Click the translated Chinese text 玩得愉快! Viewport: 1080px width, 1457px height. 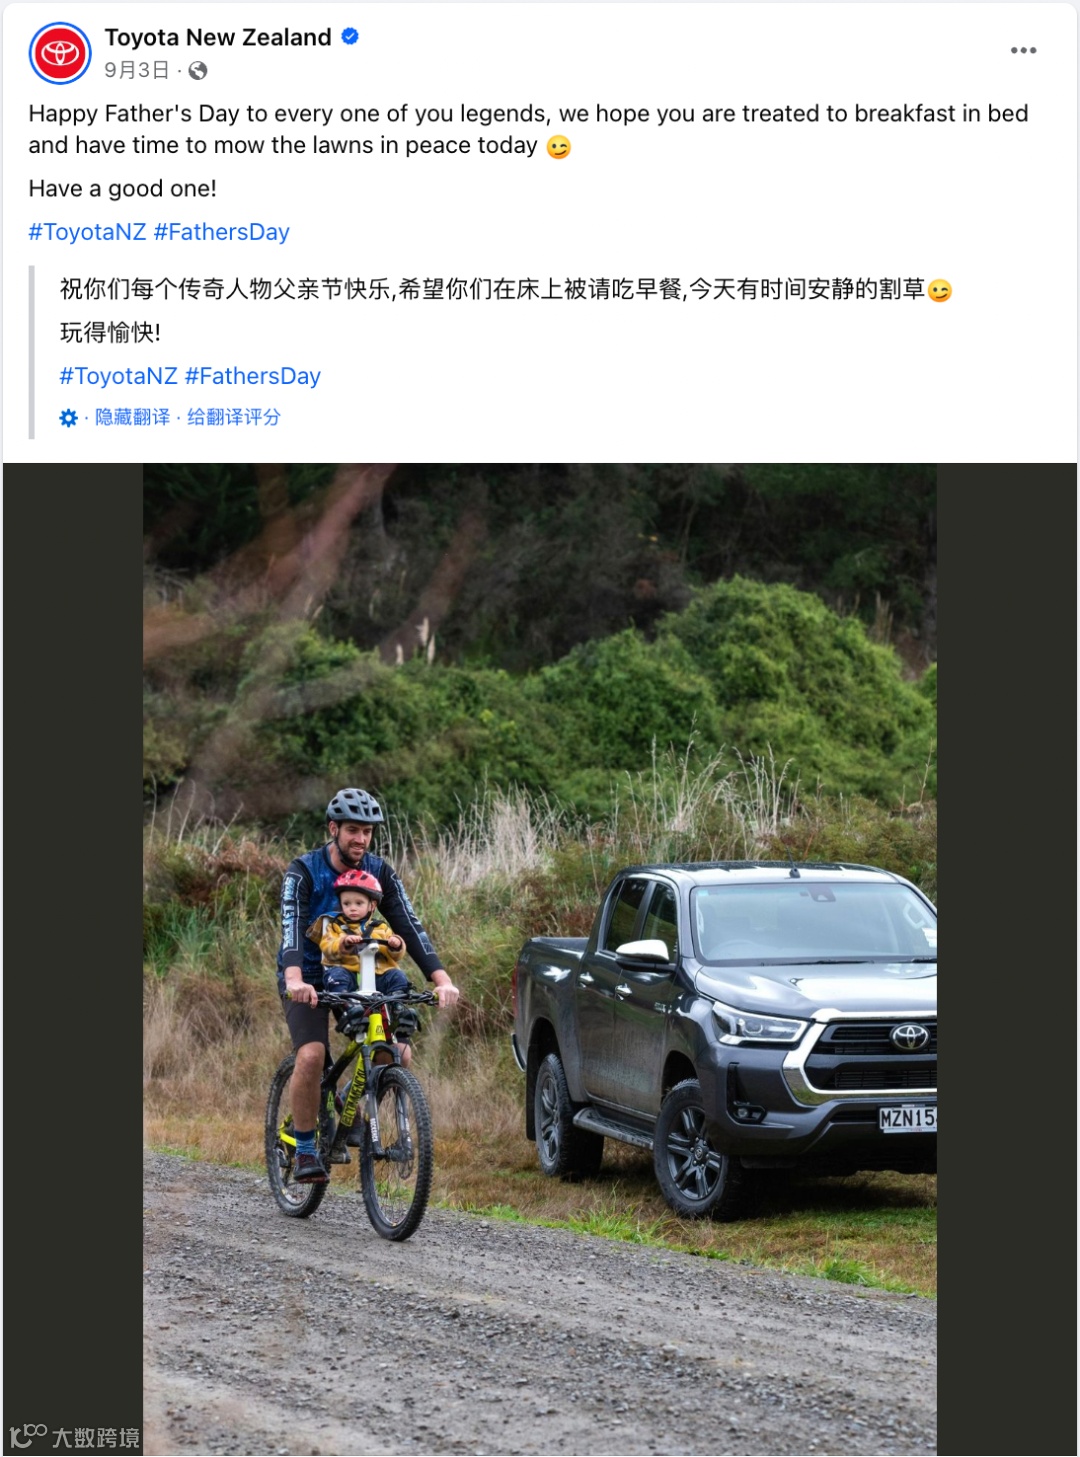coord(110,332)
